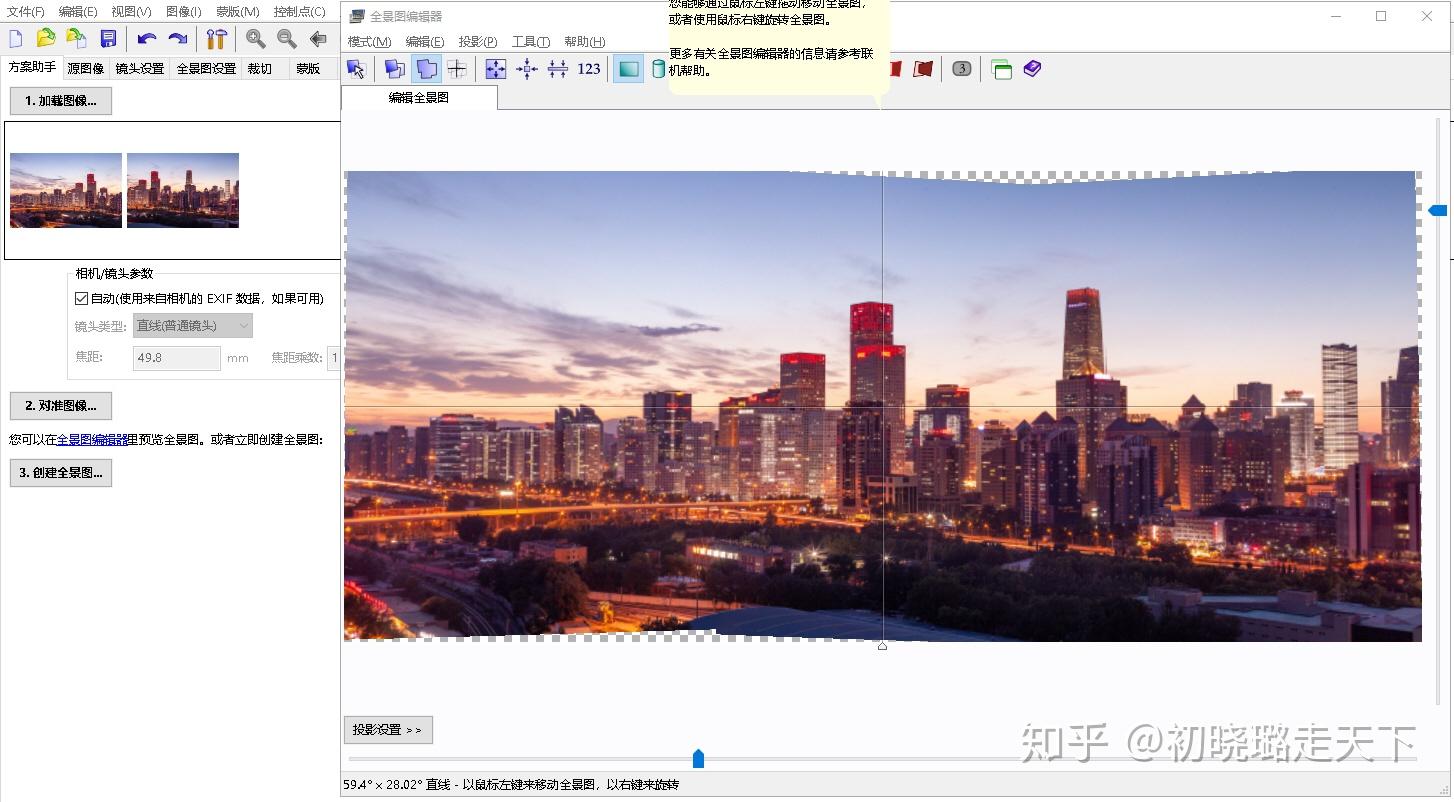Click the 3. Create panorama button
The height and width of the screenshot is (802, 1454).
point(61,473)
